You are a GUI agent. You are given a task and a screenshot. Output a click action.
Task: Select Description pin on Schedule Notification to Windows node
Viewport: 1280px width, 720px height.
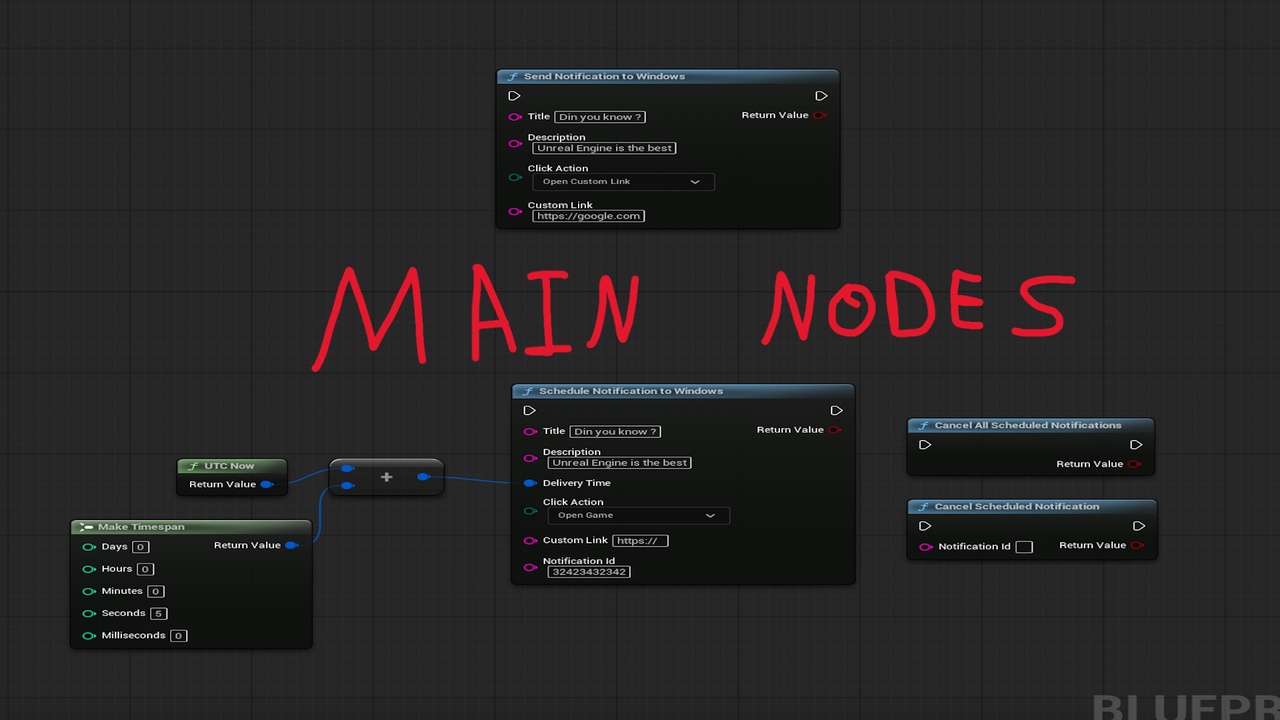coord(530,458)
